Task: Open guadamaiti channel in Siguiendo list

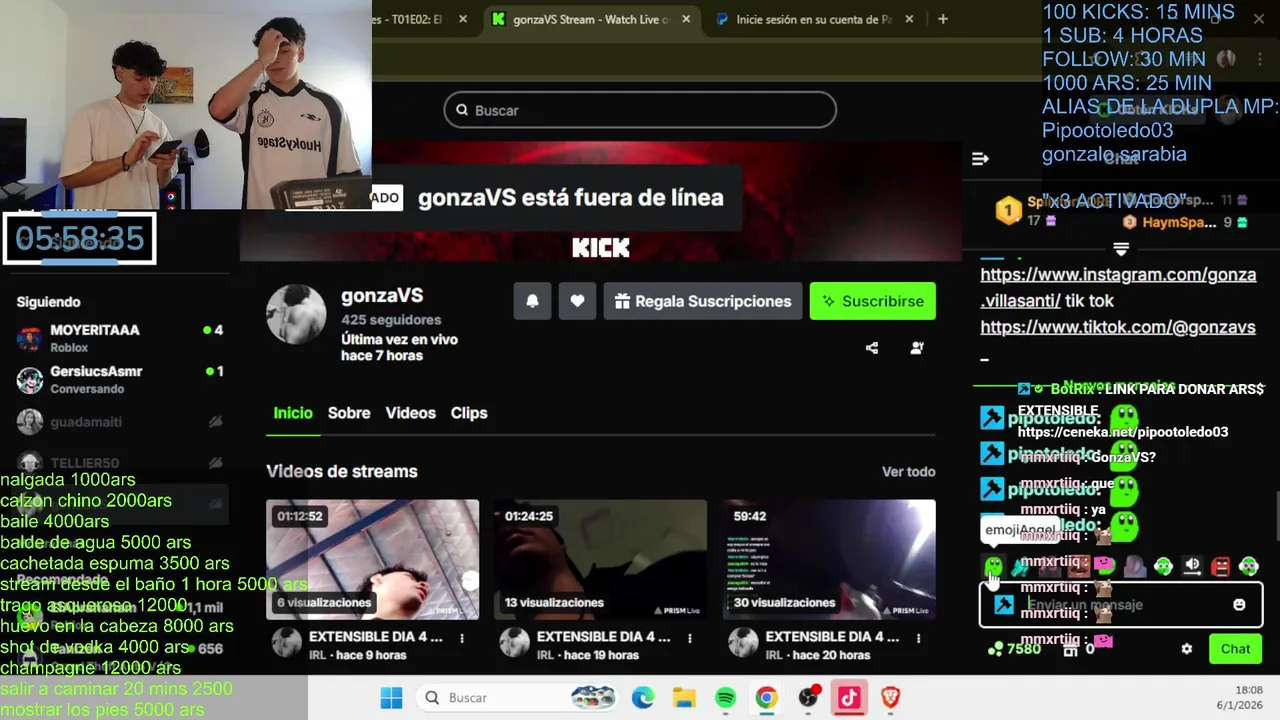Action: coord(120,422)
